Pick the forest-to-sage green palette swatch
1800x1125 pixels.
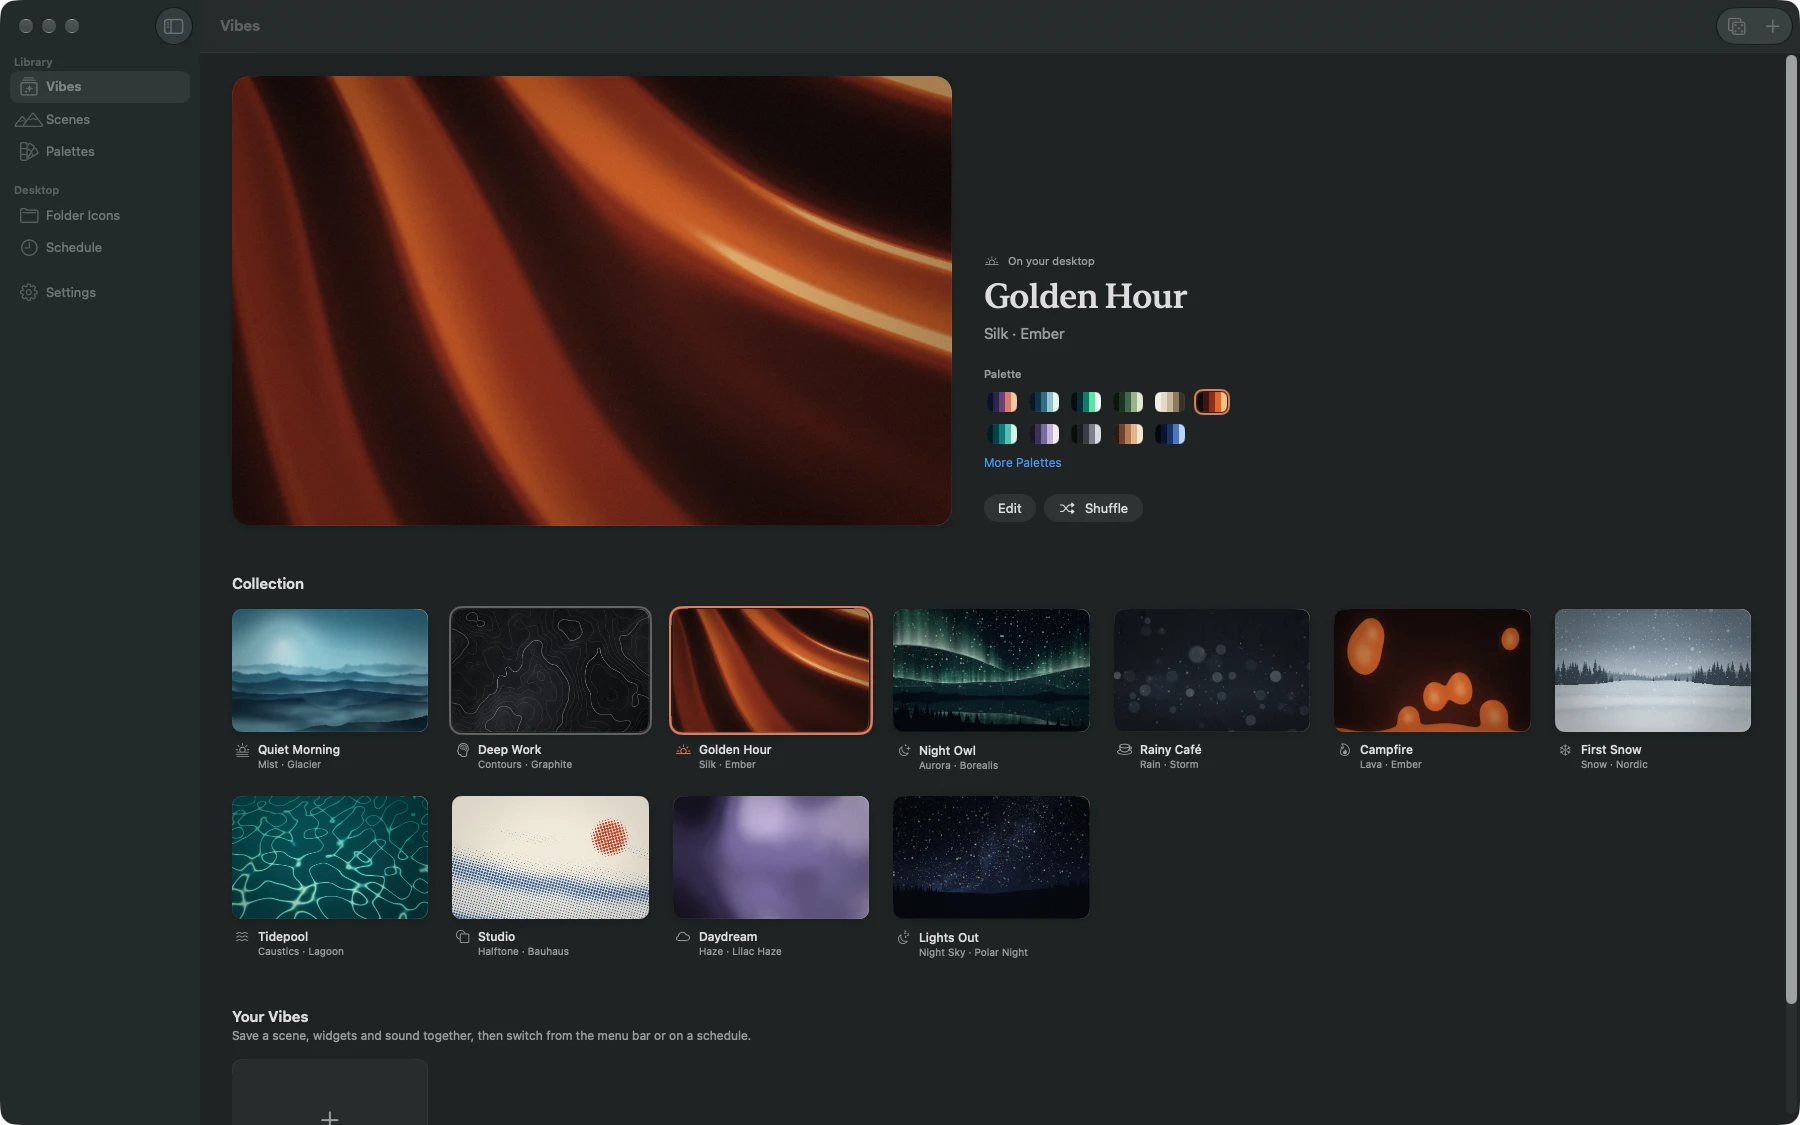[1128, 402]
